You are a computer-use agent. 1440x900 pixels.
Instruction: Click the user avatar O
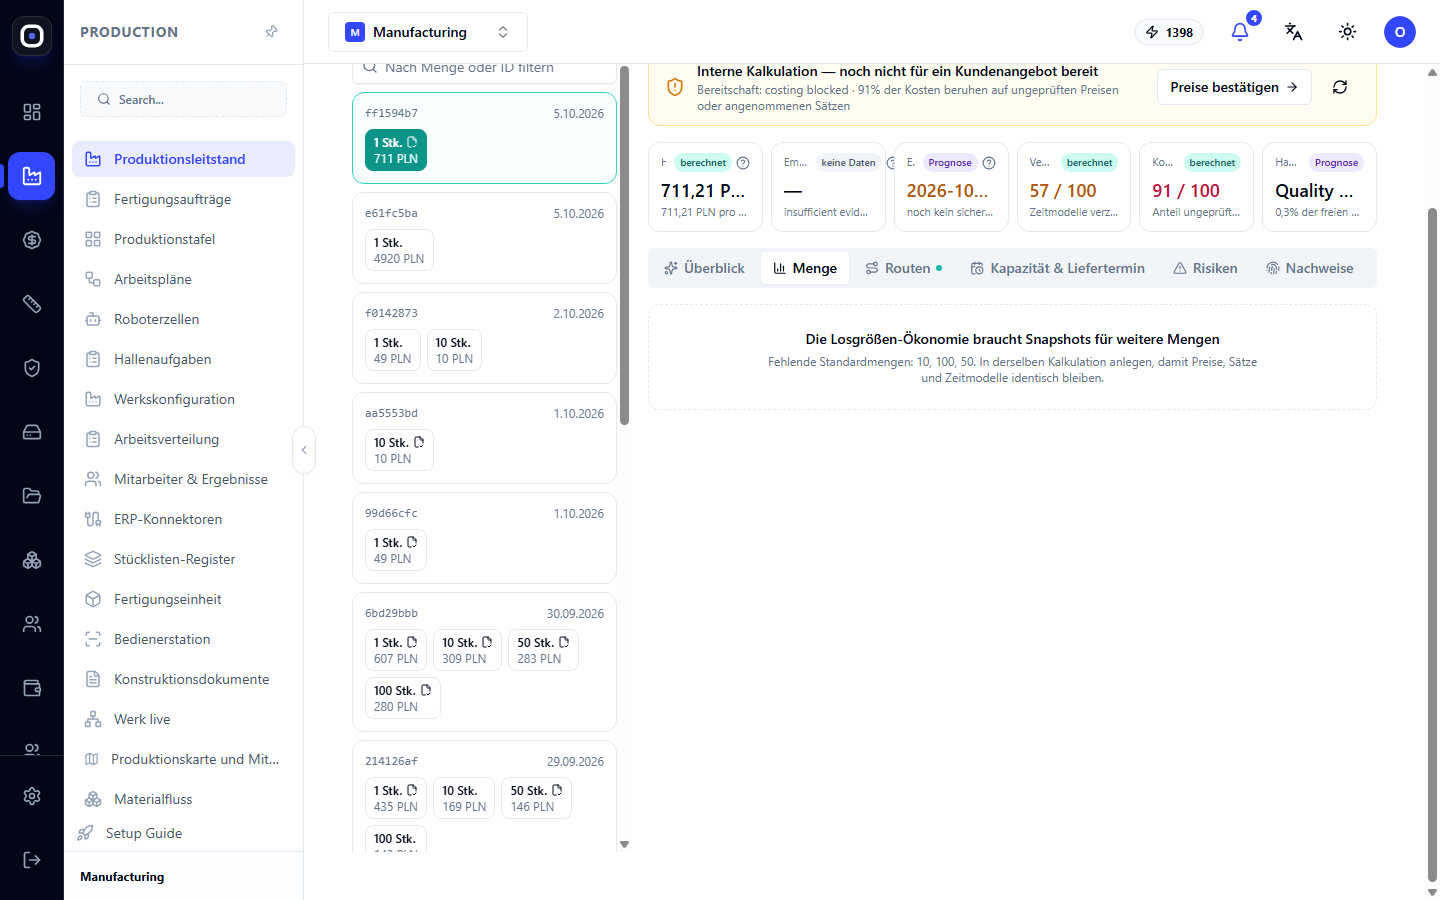coord(1400,32)
